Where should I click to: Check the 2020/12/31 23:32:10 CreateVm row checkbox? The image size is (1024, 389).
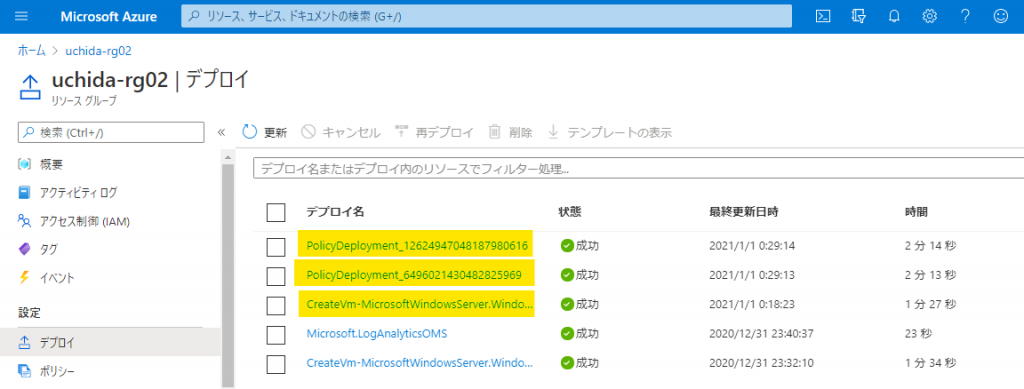(x=276, y=364)
